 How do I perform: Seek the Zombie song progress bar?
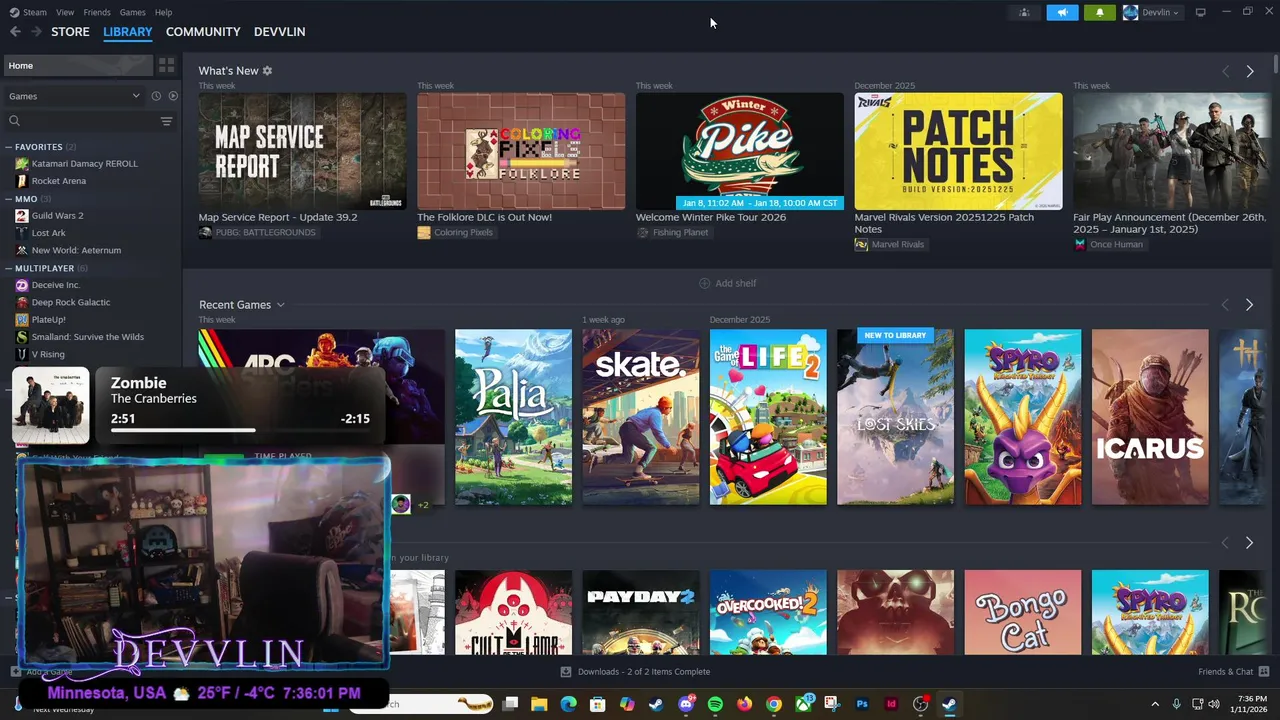(x=240, y=430)
